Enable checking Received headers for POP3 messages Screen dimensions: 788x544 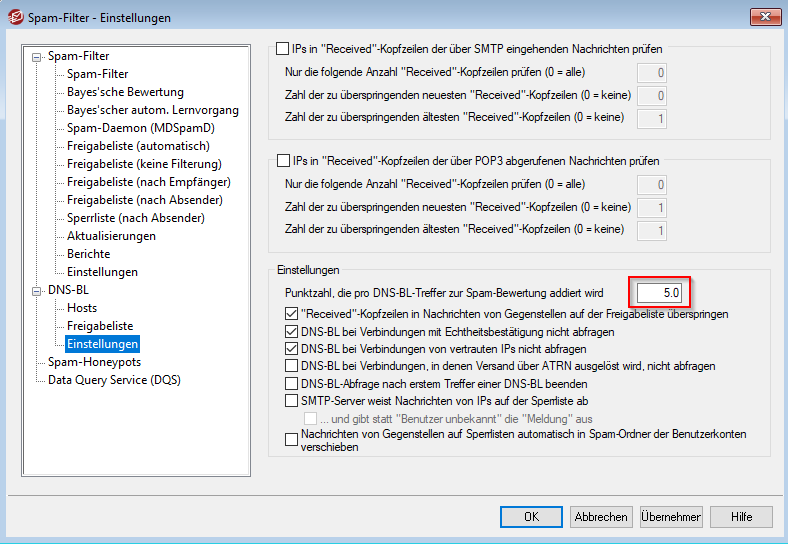(283, 160)
